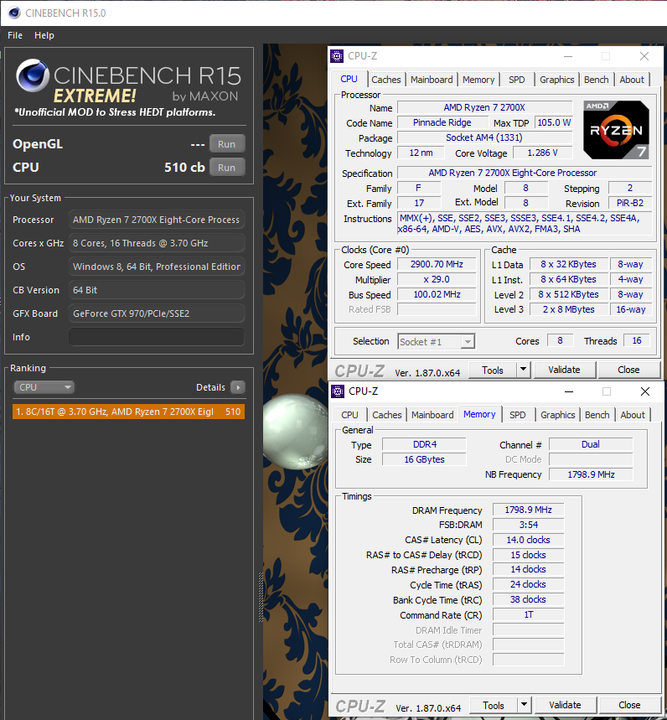
Task: Click Close button in lower CPU-Z window
Action: (x=629, y=705)
